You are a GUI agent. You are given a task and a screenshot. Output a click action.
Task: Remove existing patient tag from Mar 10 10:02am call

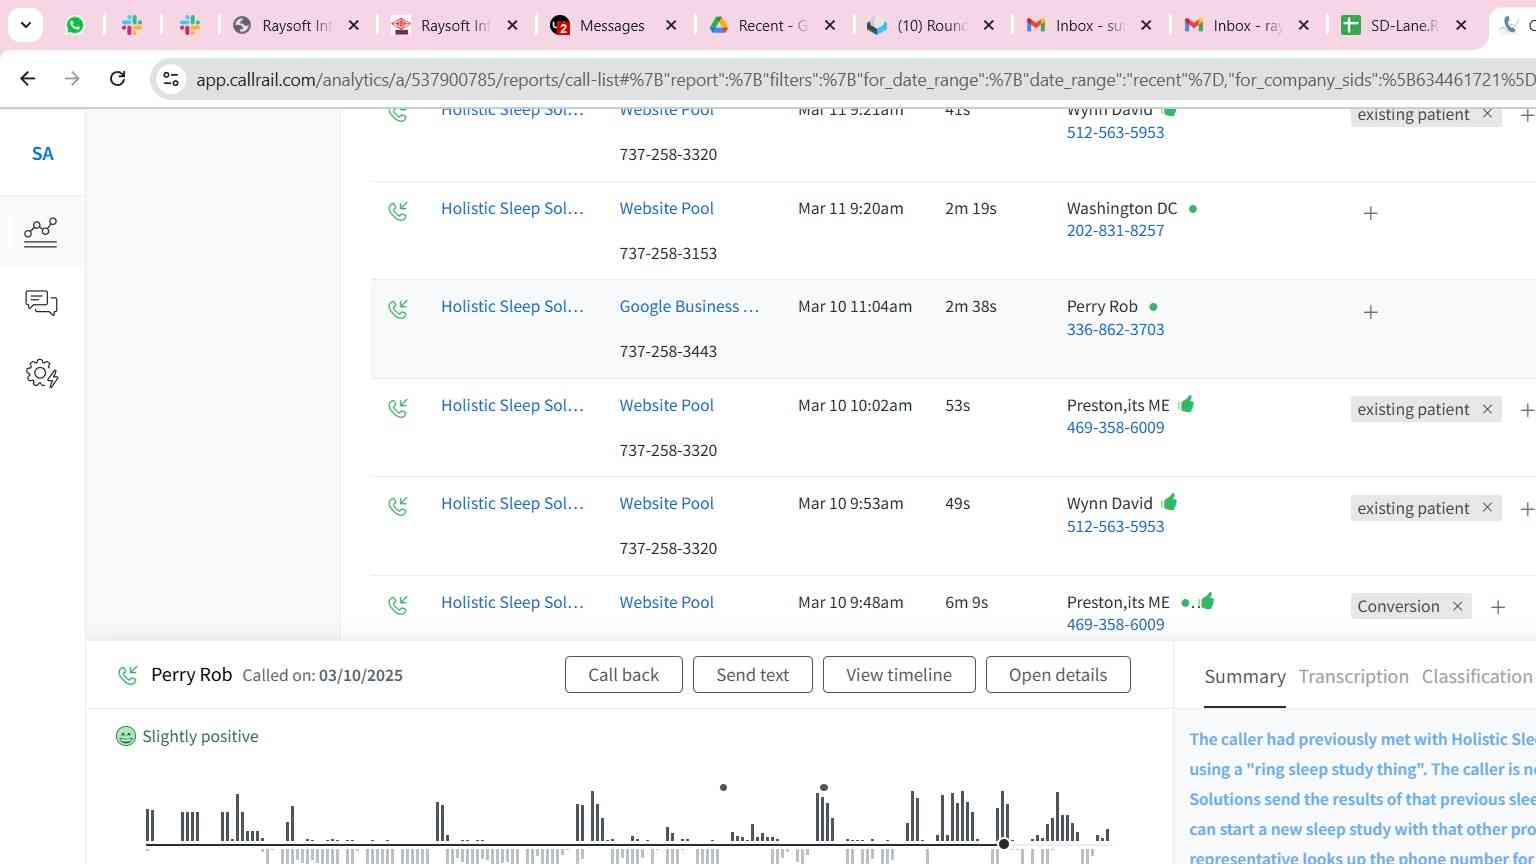click(x=1487, y=408)
